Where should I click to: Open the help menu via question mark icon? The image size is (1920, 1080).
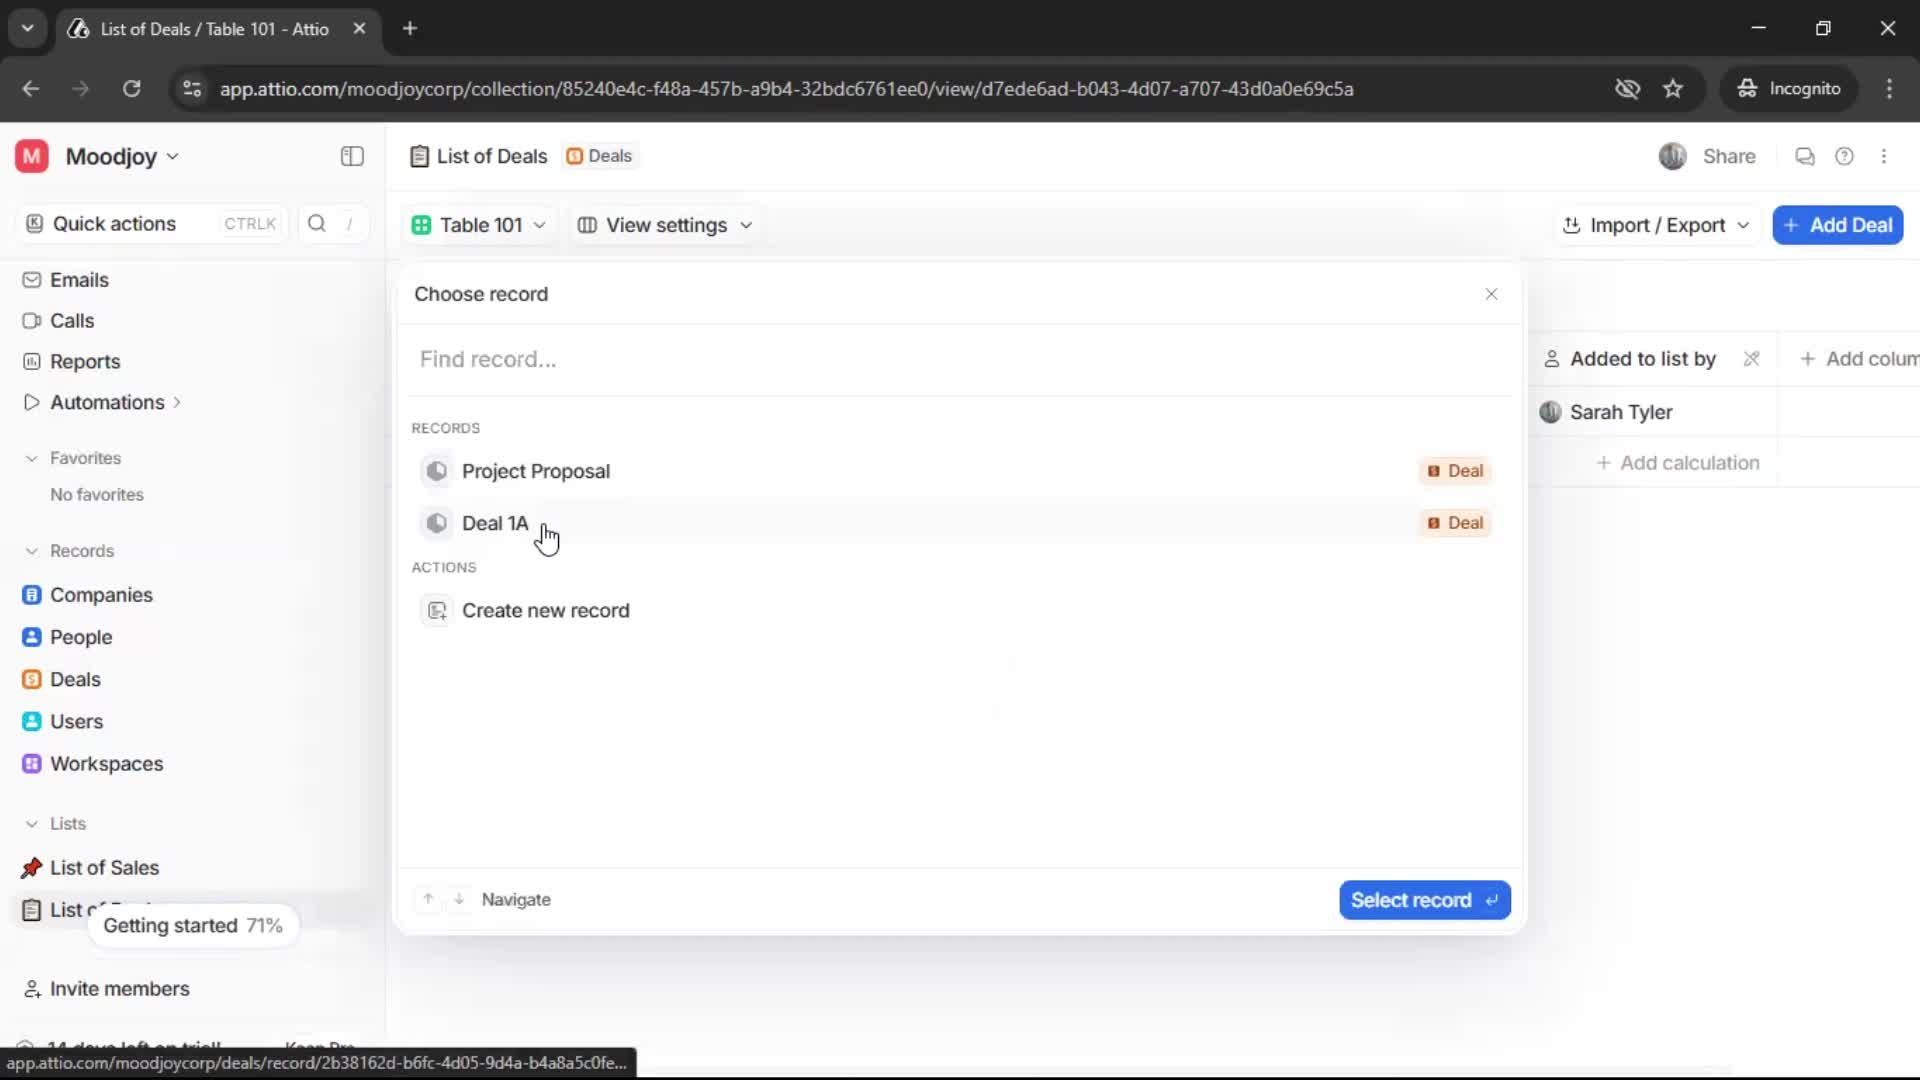pos(1845,156)
